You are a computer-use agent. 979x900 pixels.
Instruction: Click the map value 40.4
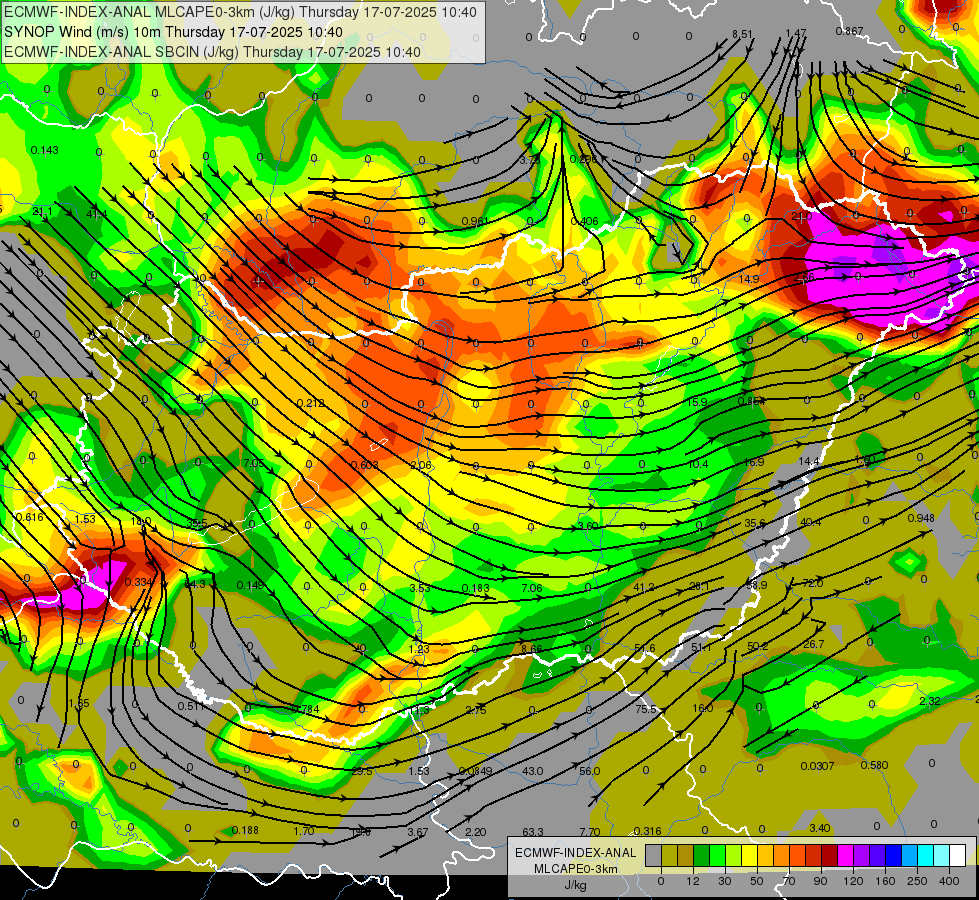pos(810,522)
